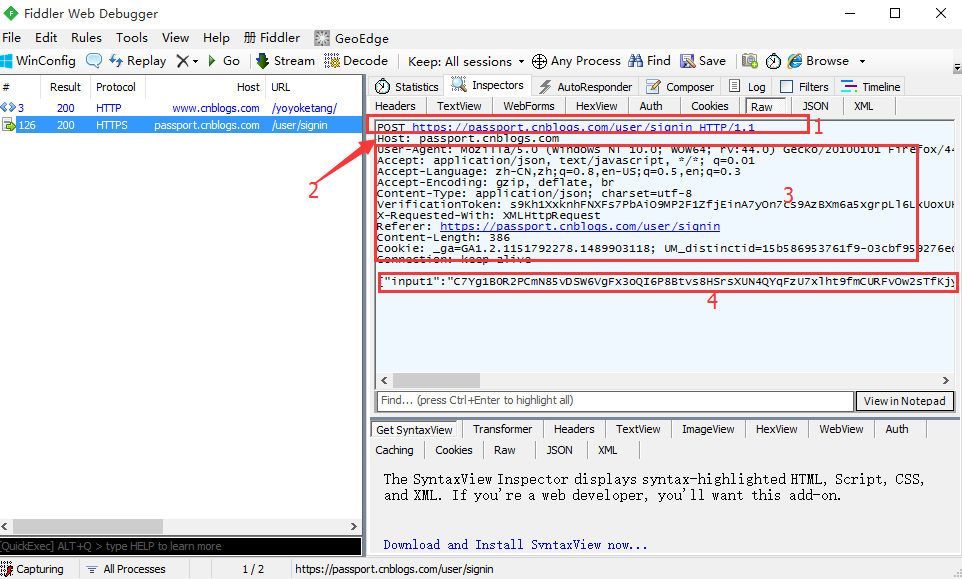Enable Stream mode
Image resolution: width=962 pixels, height=579 pixels.
(x=284, y=60)
